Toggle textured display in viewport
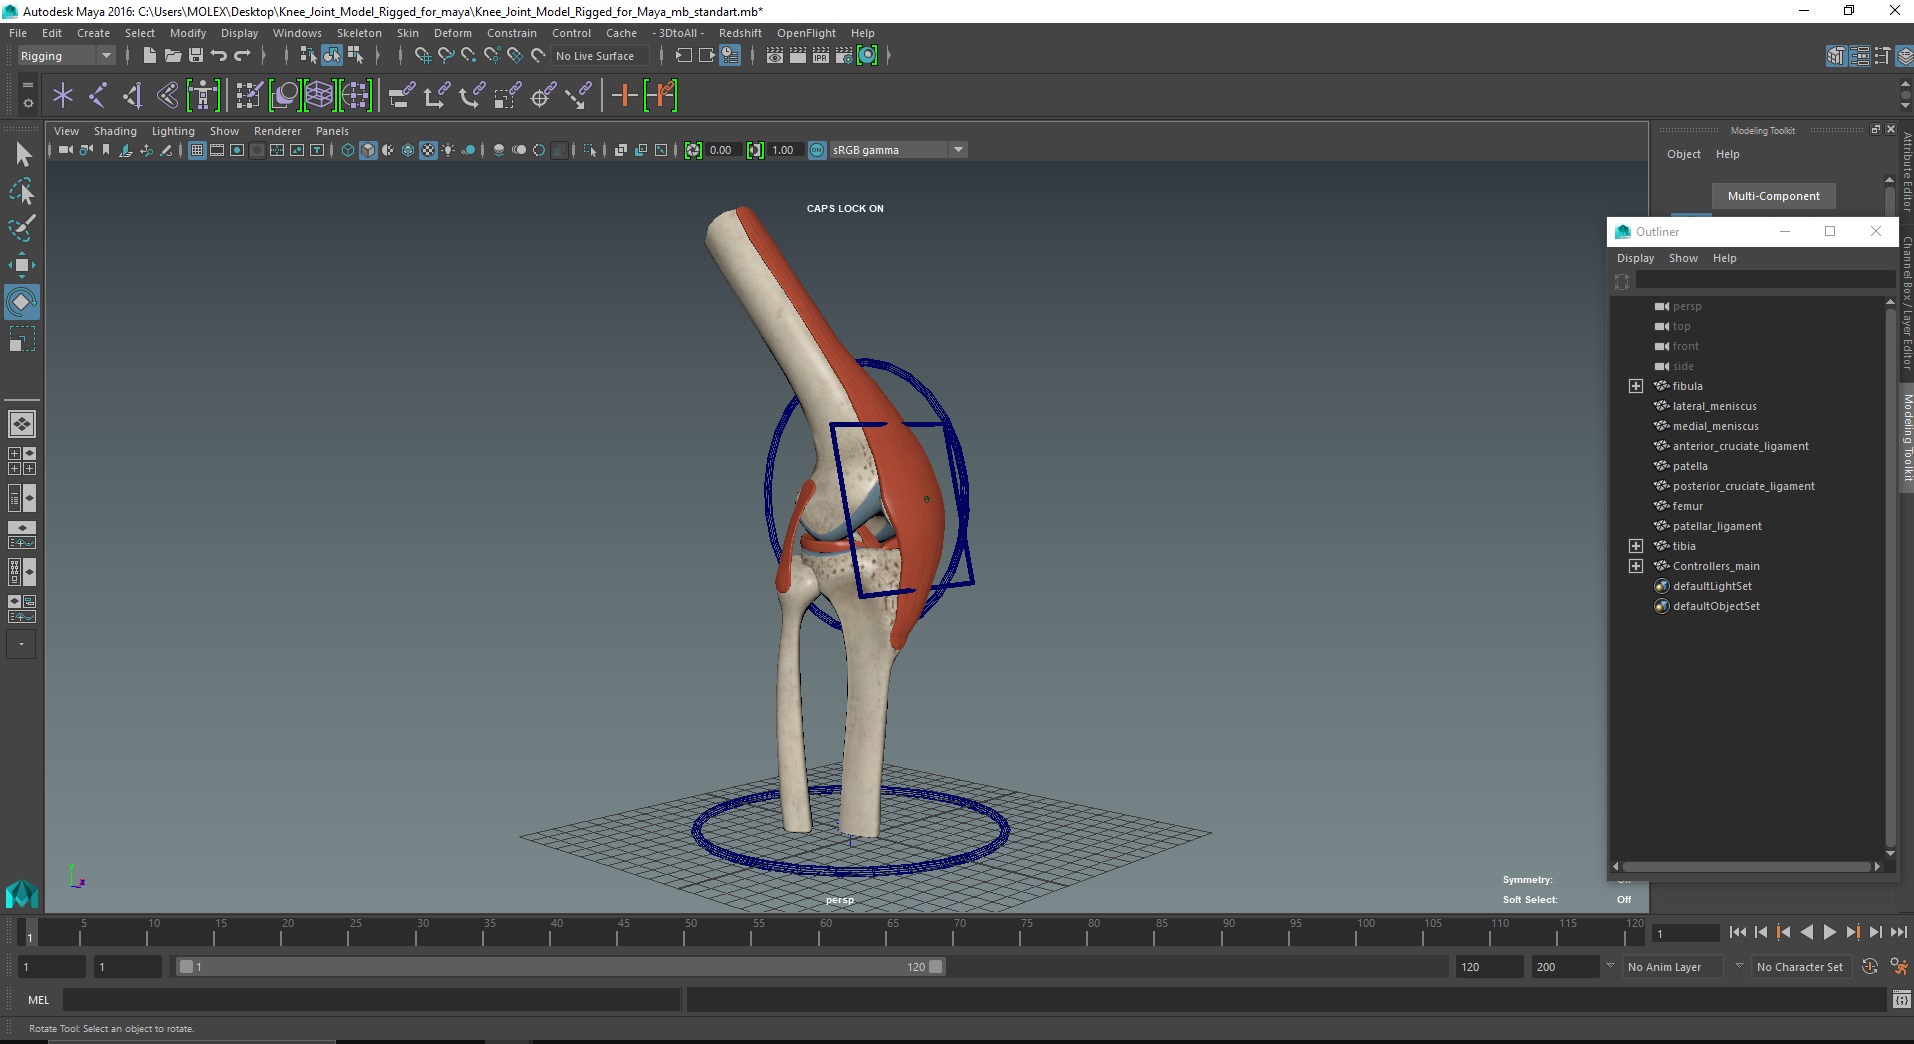Image resolution: width=1914 pixels, height=1044 pixels. click(x=428, y=150)
